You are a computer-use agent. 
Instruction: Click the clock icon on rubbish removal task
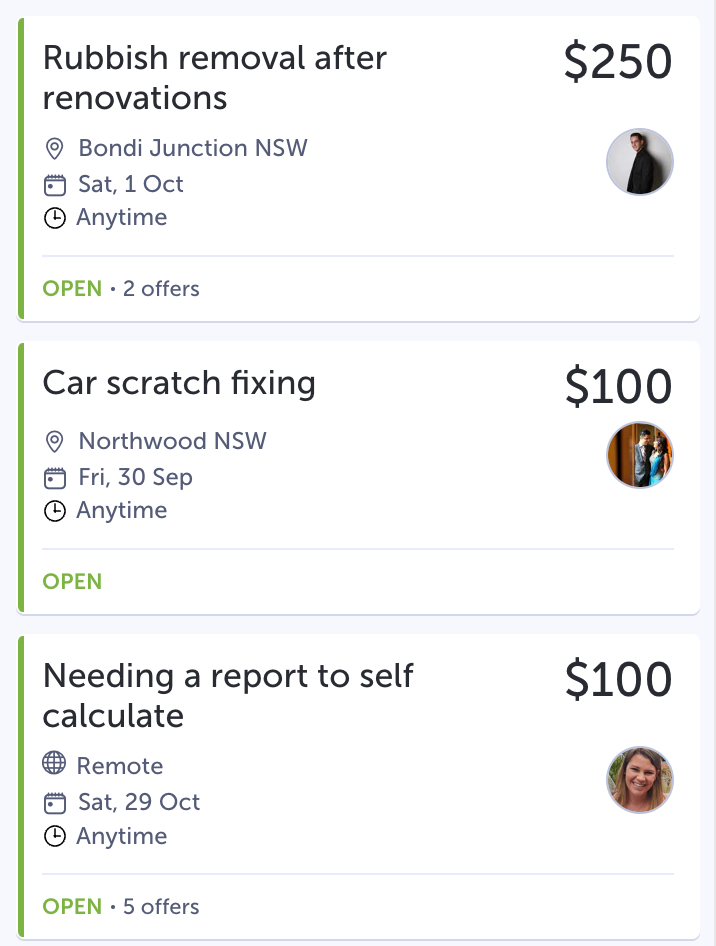click(x=57, y=217)
